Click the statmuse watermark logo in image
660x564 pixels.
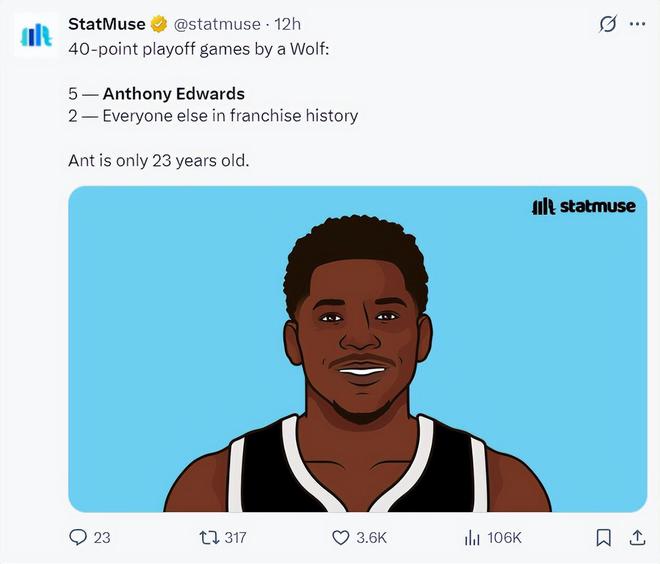tap(584, 206)
